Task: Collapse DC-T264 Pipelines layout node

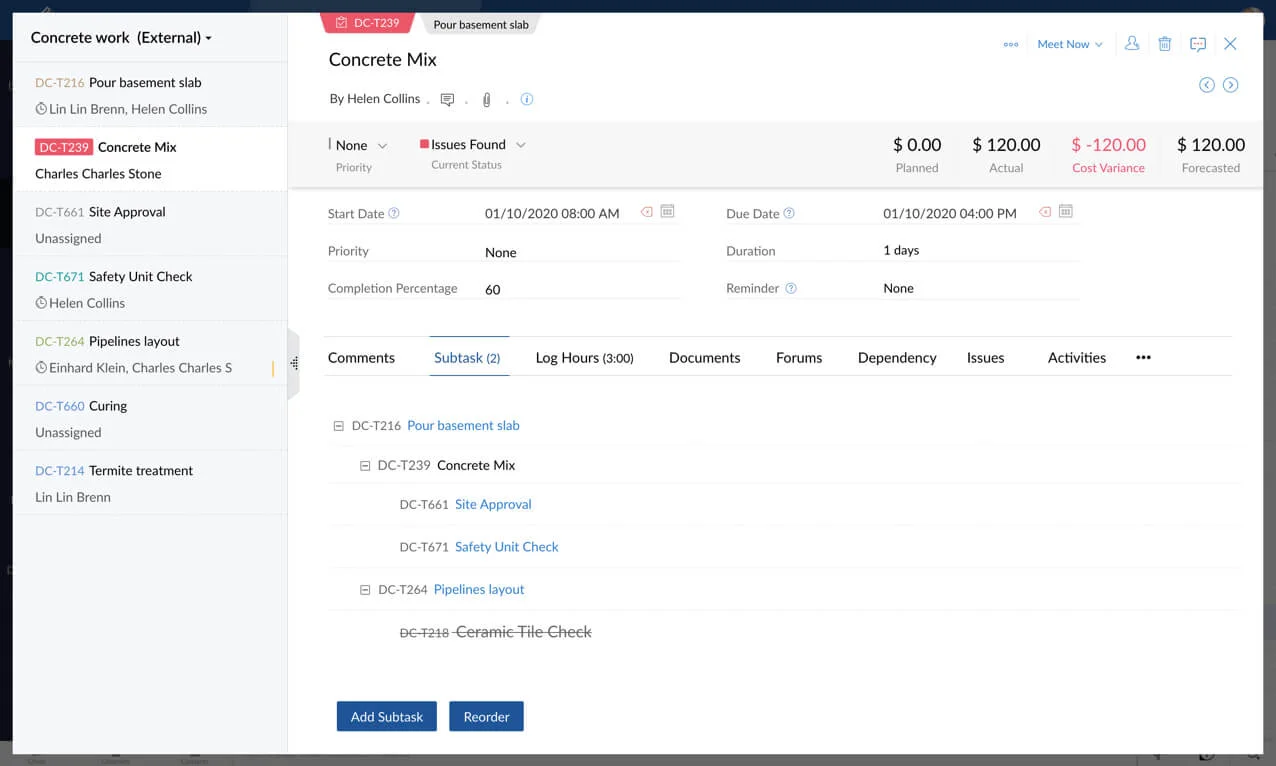Action: point(365,590)
